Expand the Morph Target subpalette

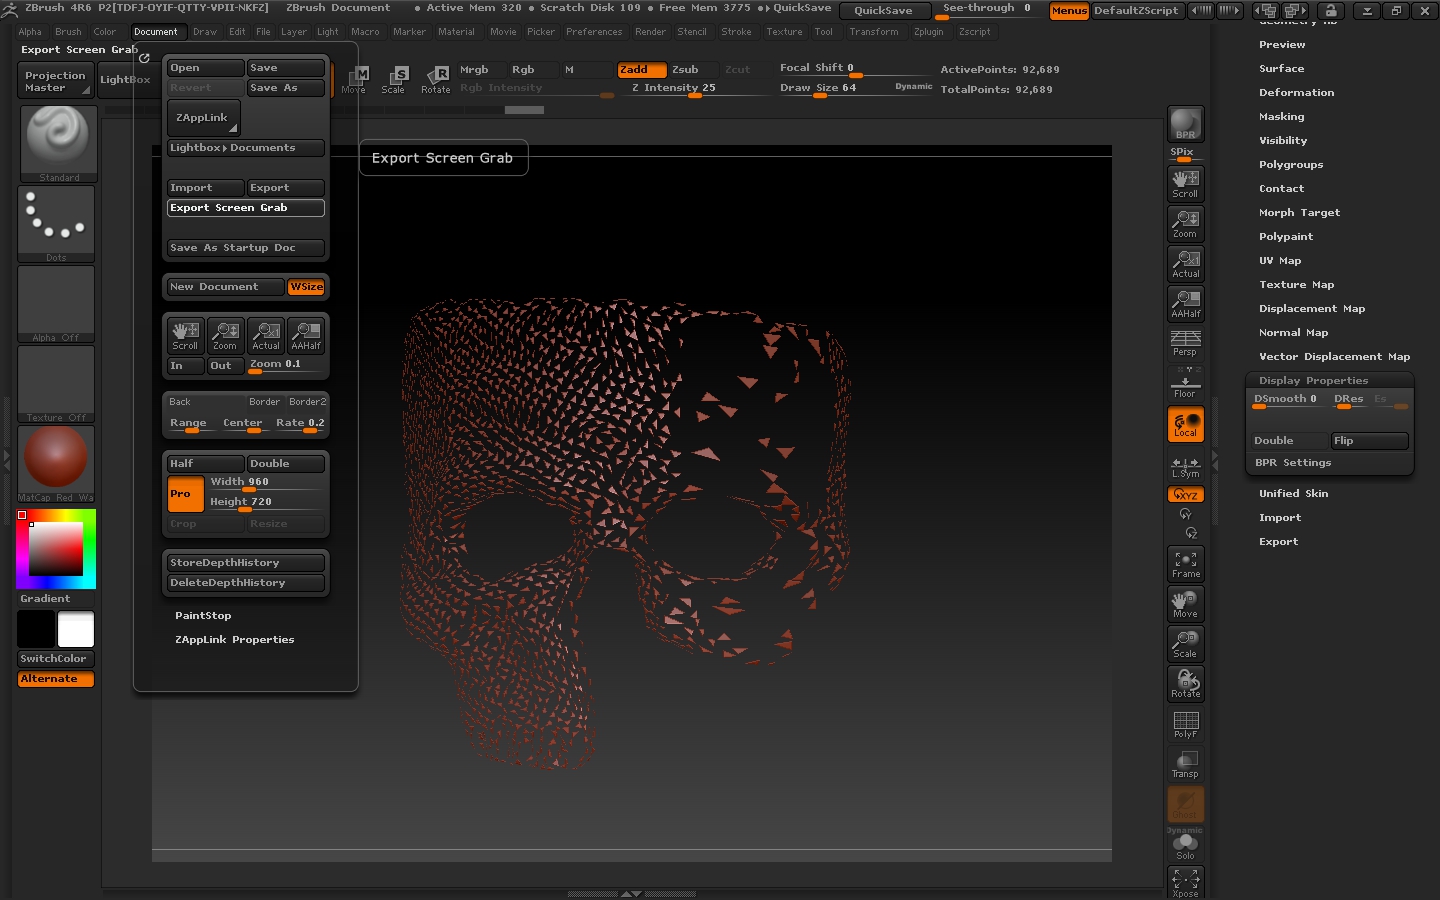[1299, 213]
